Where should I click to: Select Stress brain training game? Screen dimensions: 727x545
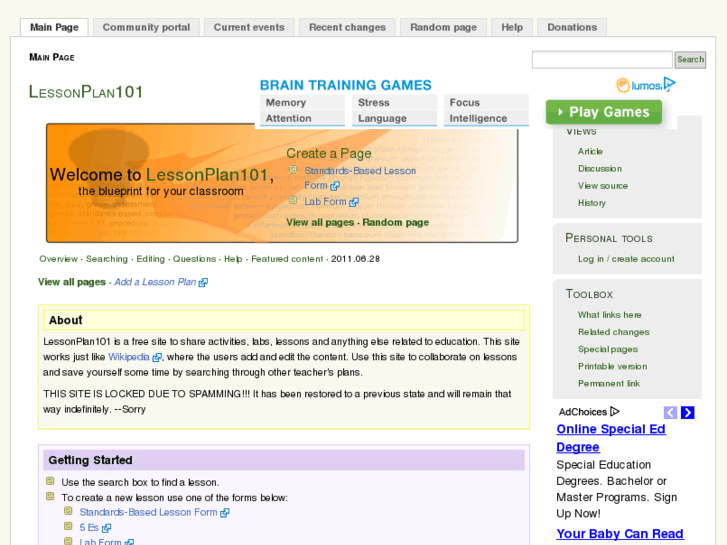tap(395, 103)
